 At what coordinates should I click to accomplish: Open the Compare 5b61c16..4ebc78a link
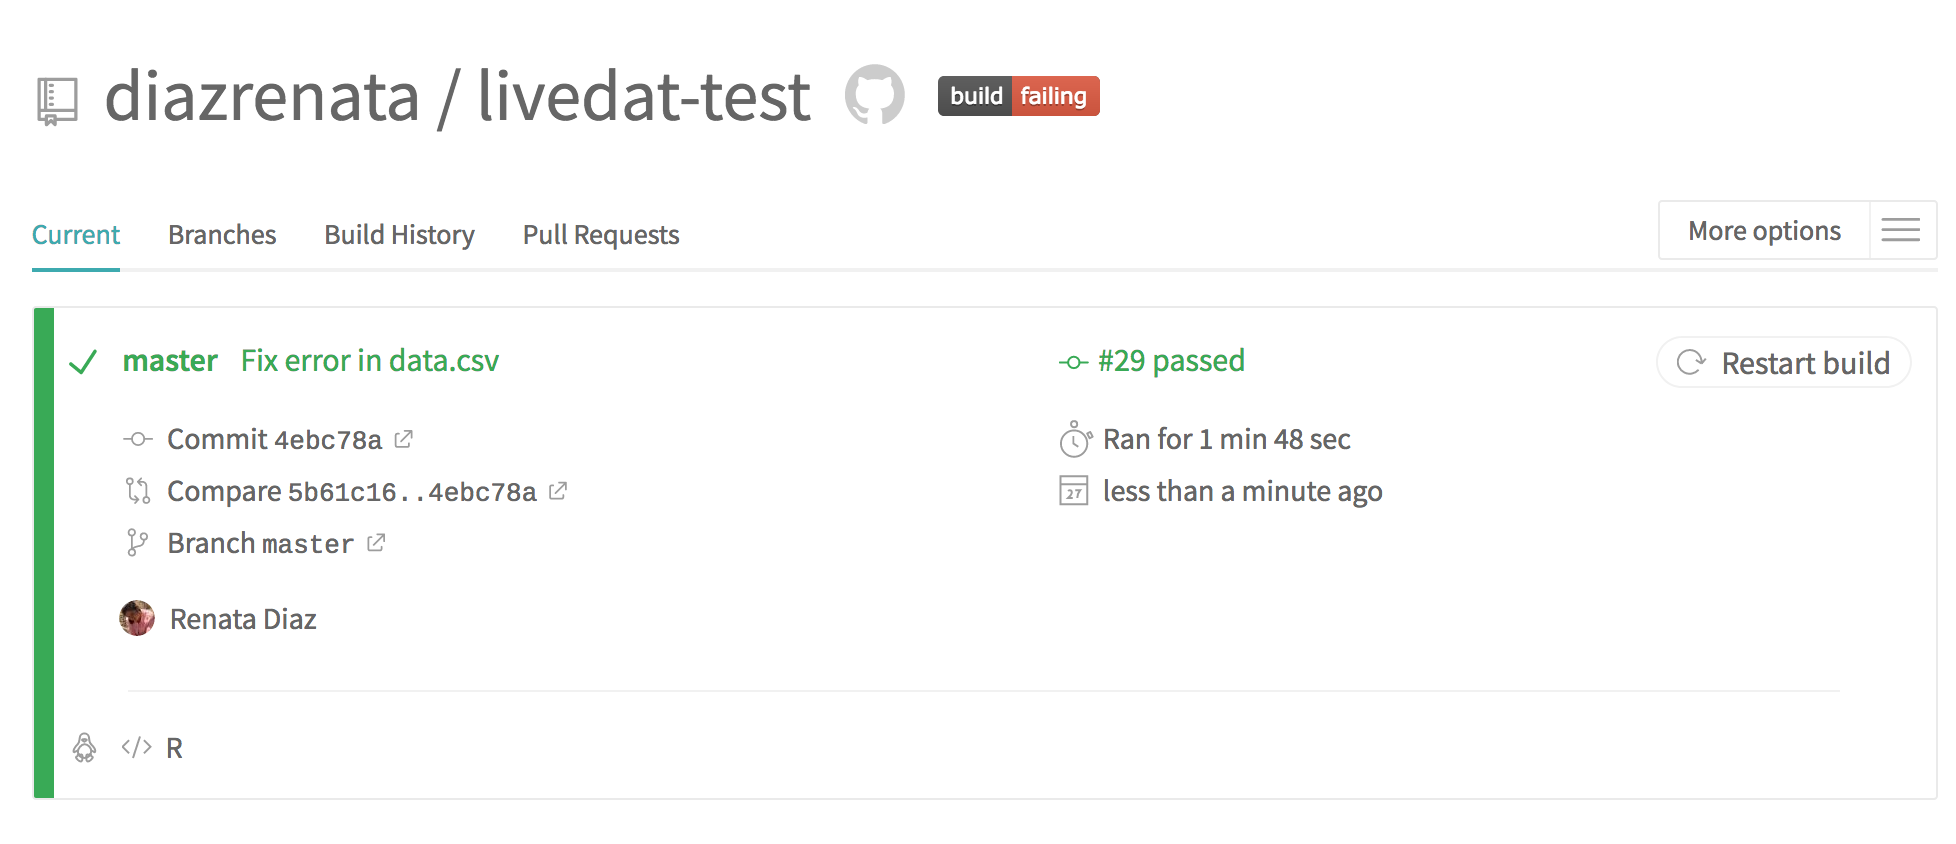coord(352,492)
